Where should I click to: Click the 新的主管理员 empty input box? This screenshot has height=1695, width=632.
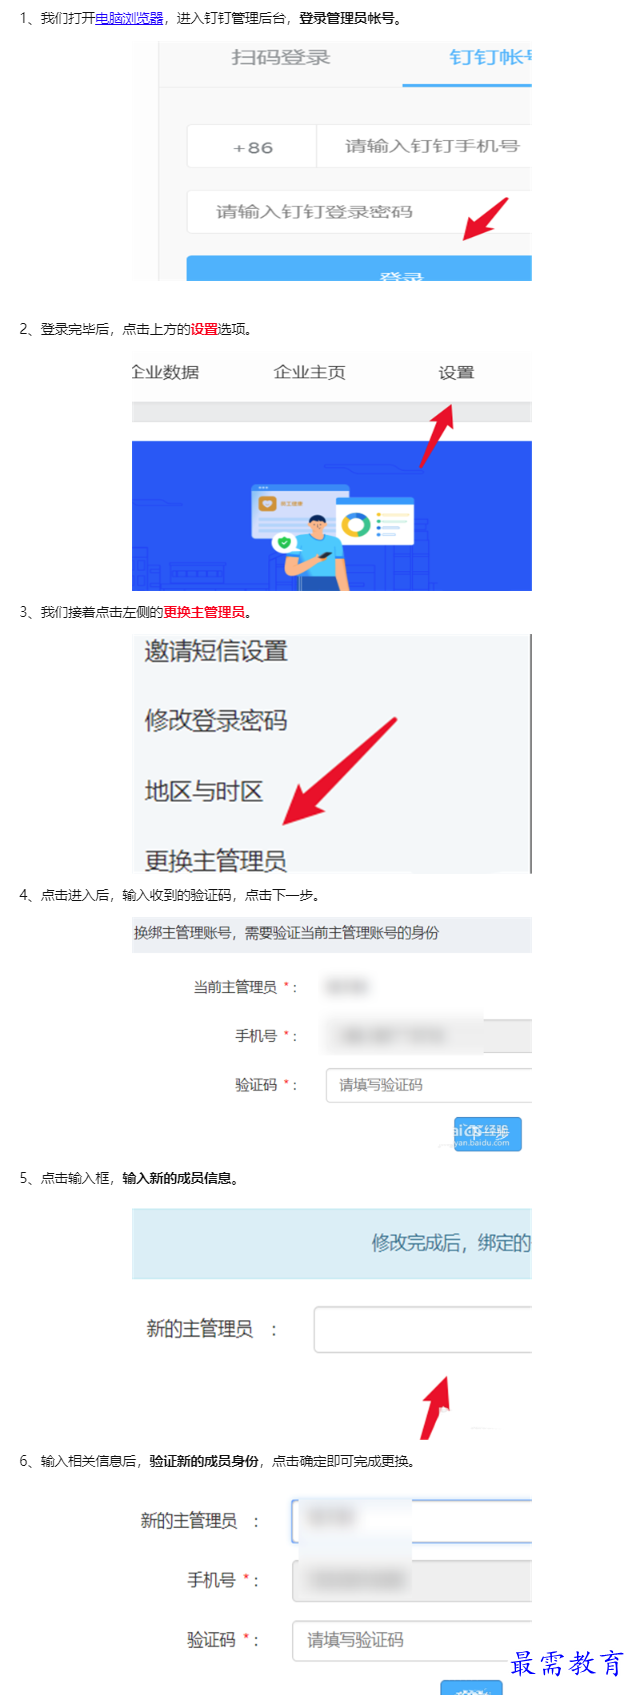coord(423,1329)
